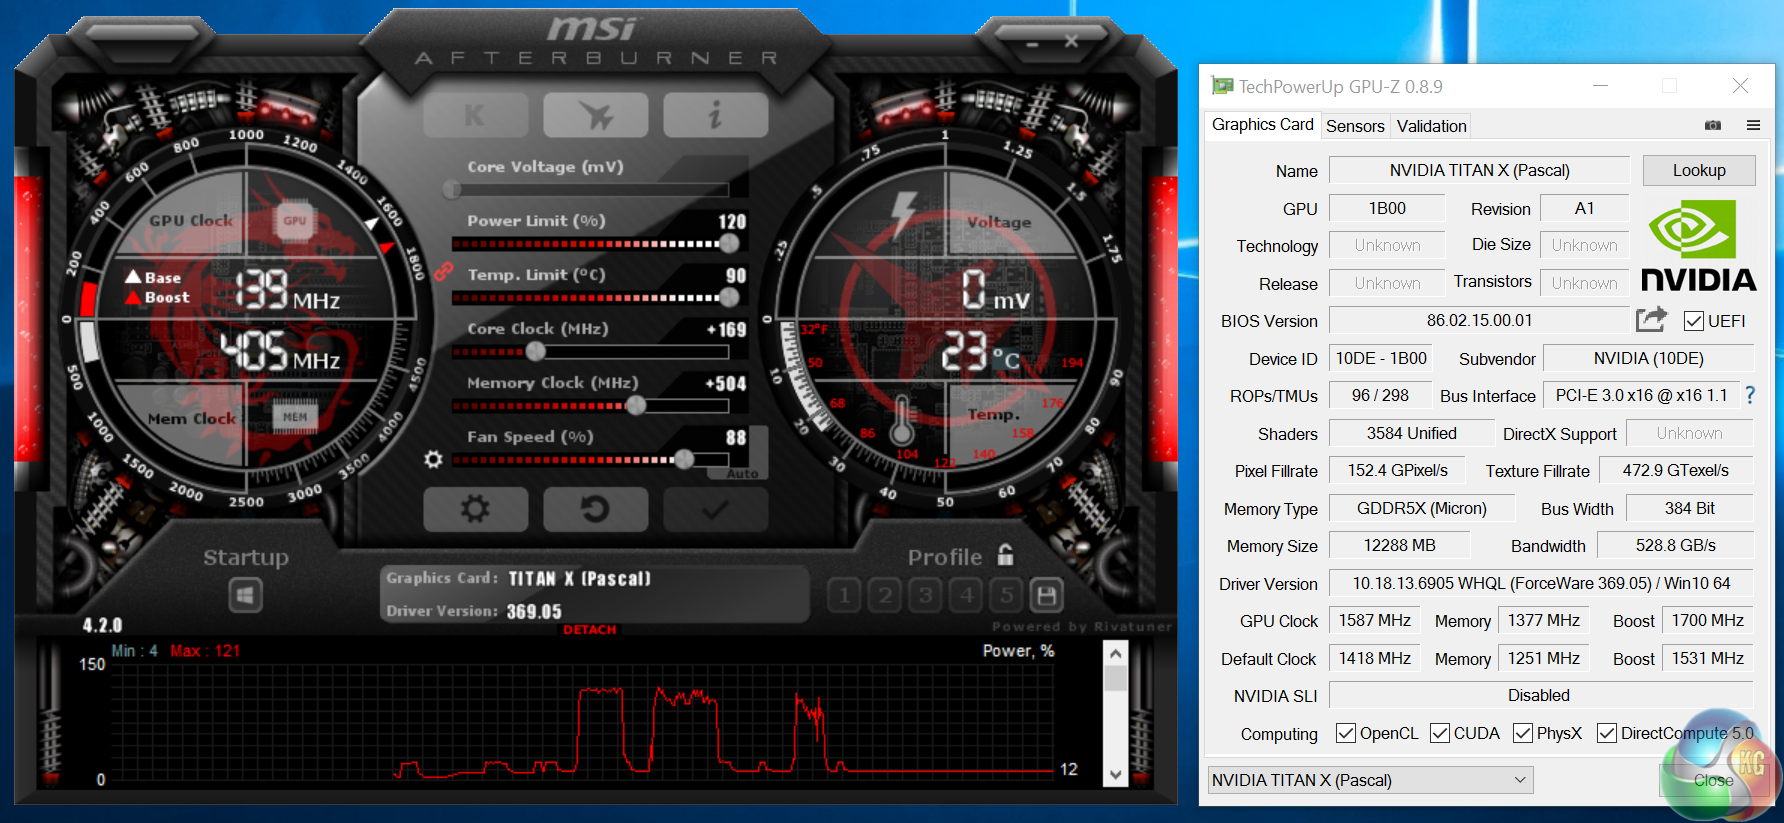The width and height of the screenshot is (1784, 823).
Task: Click the BIOS save/share icon in GPU-Z
Action: tap(1651, 319)
